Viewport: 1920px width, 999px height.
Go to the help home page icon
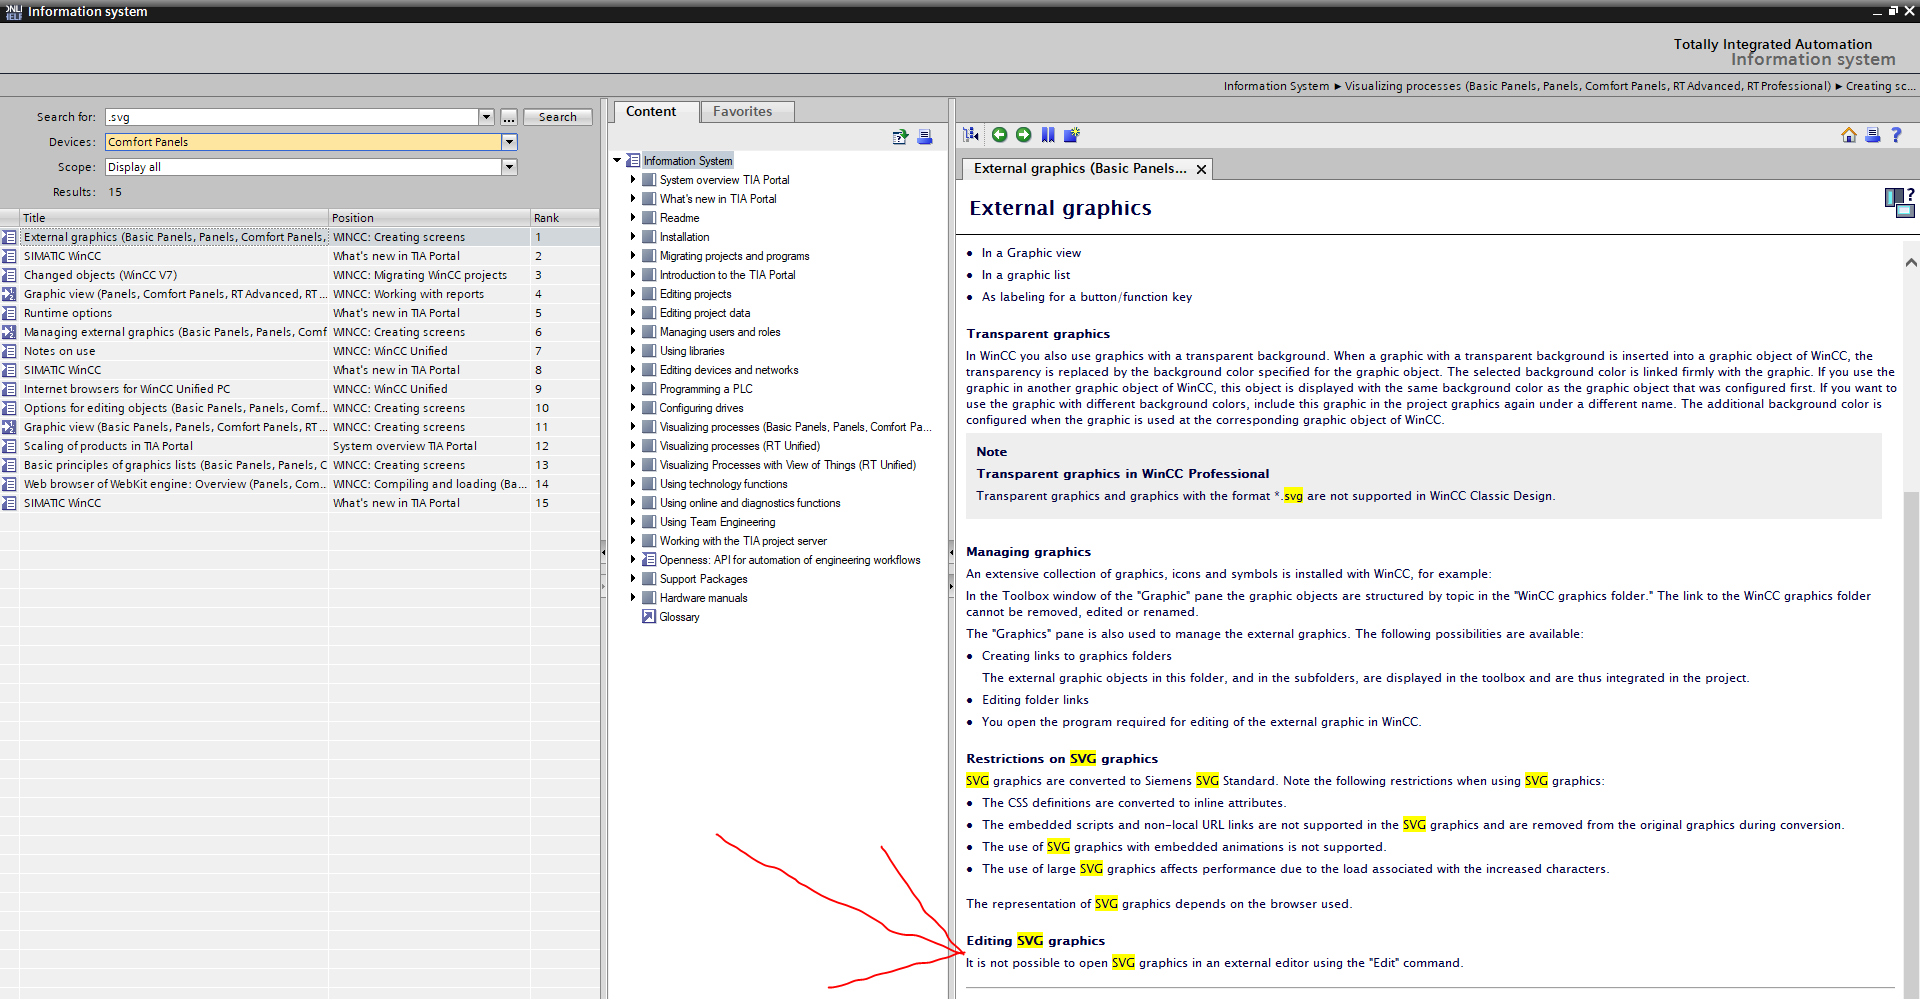pyautogui.click(x=1848, y=135)
